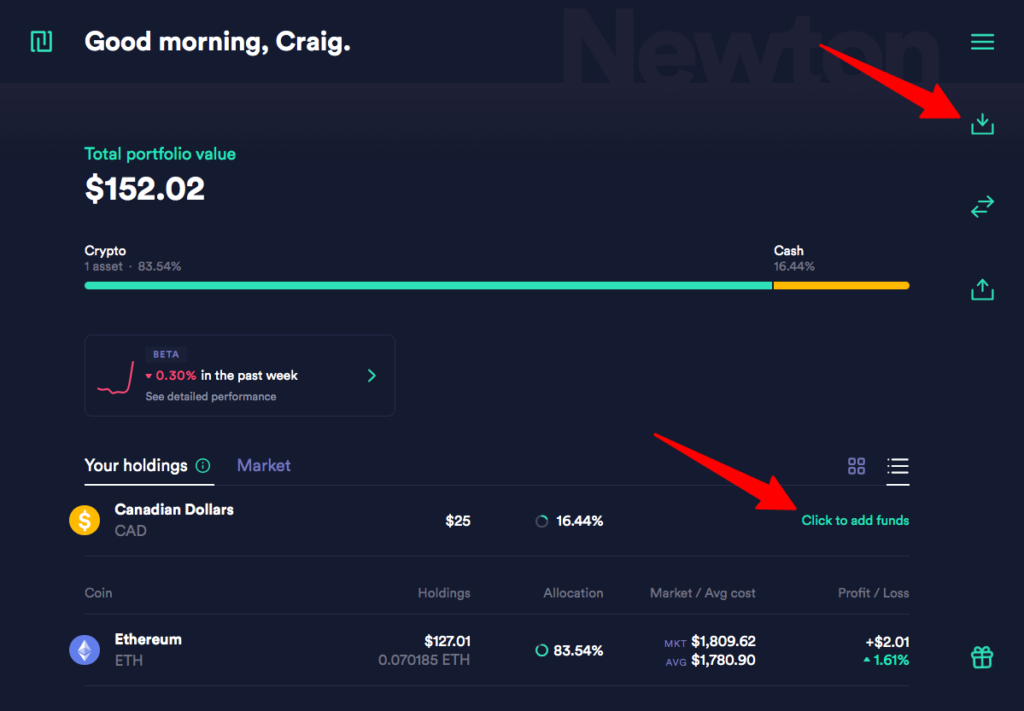Click the 1.61% profit percentage
Image resolution: width=1024 pixels, height=711 pixels.
point(891,660)
